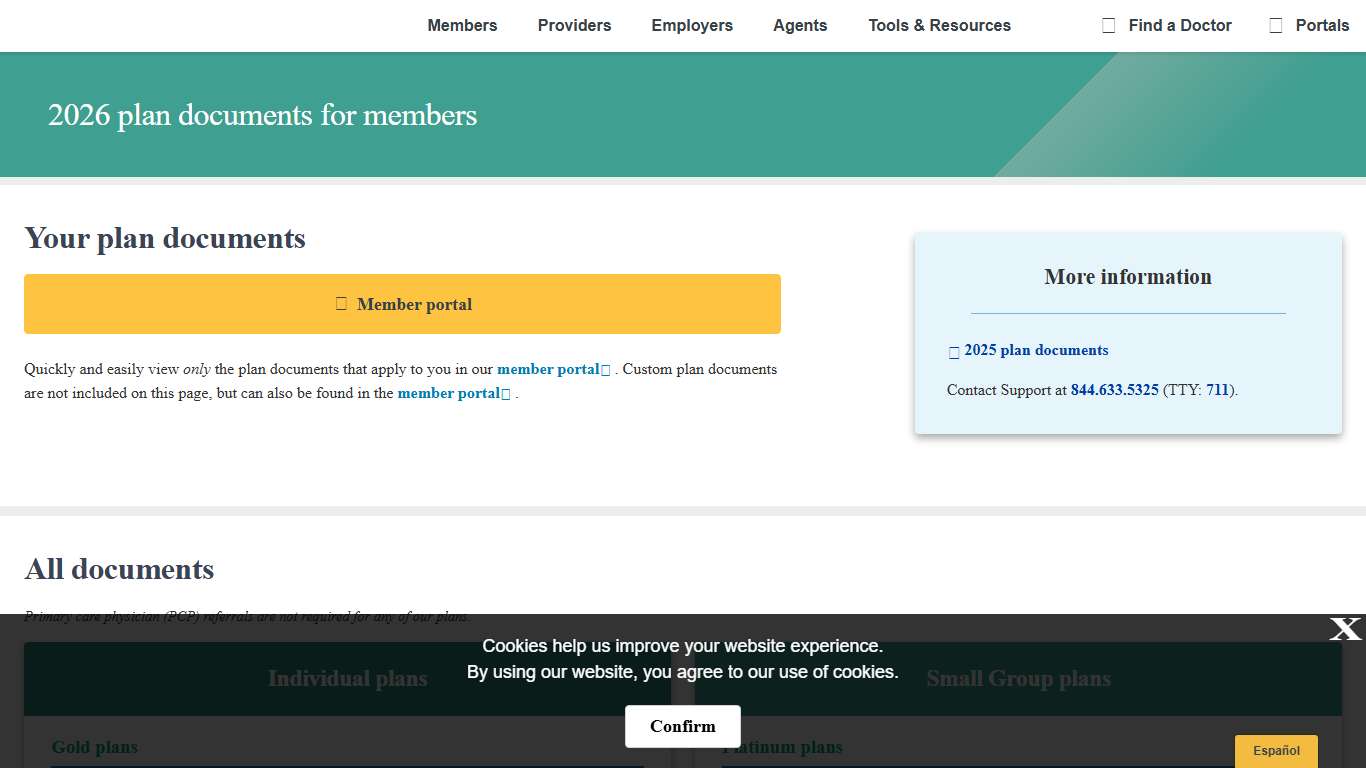Click the Find a Doctor text link

(1180, 26)
